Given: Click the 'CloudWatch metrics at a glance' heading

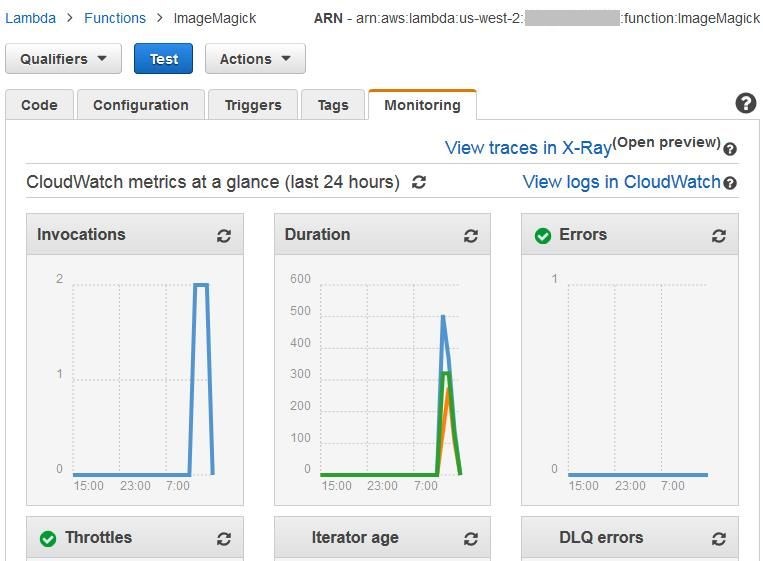Looking at the screenshot, I should [213, 182].
